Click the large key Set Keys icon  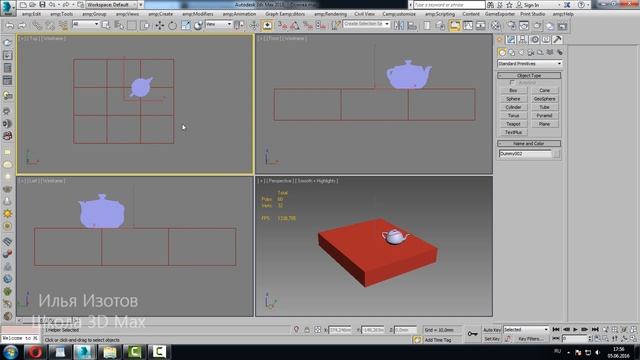[472, 334]
